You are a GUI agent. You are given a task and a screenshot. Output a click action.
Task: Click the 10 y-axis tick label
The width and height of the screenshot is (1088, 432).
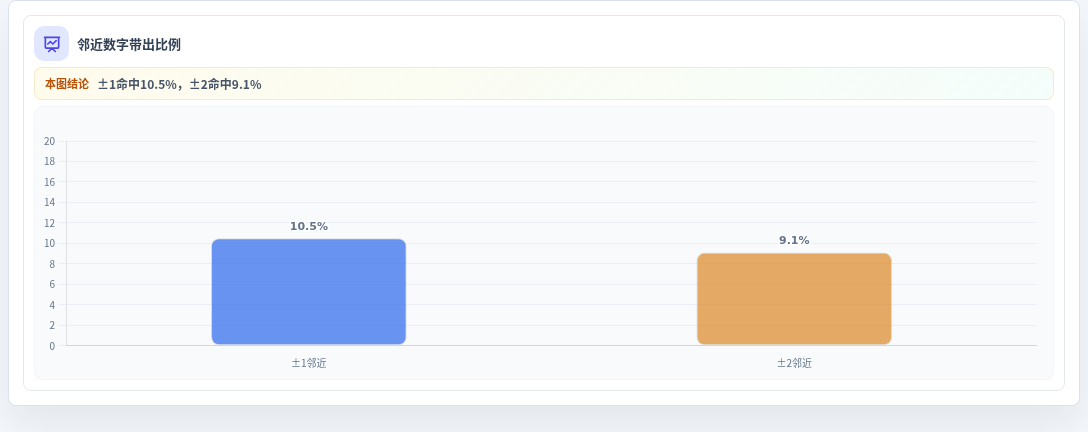point(49,243)
